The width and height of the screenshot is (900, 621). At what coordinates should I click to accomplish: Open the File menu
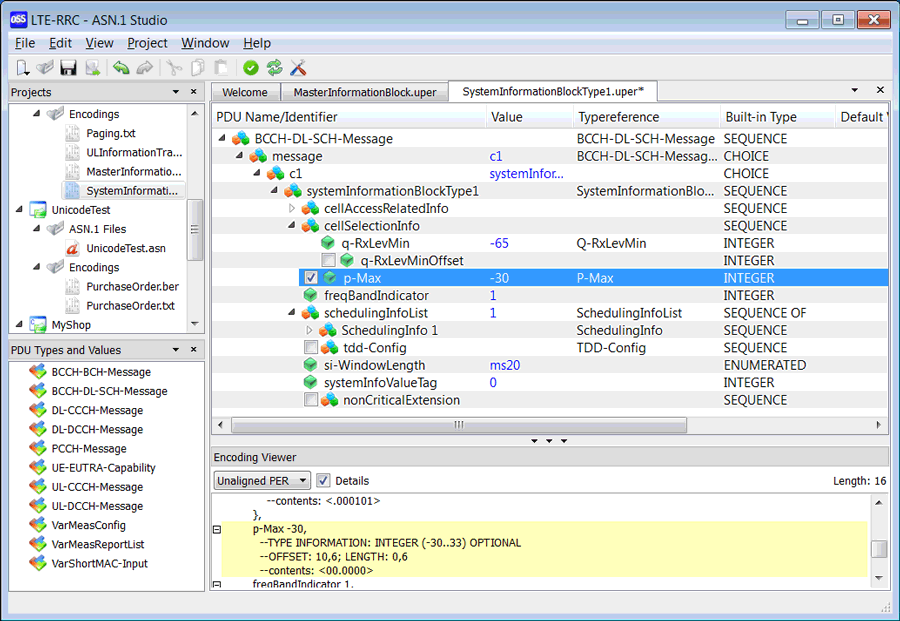tap(25, 43)
